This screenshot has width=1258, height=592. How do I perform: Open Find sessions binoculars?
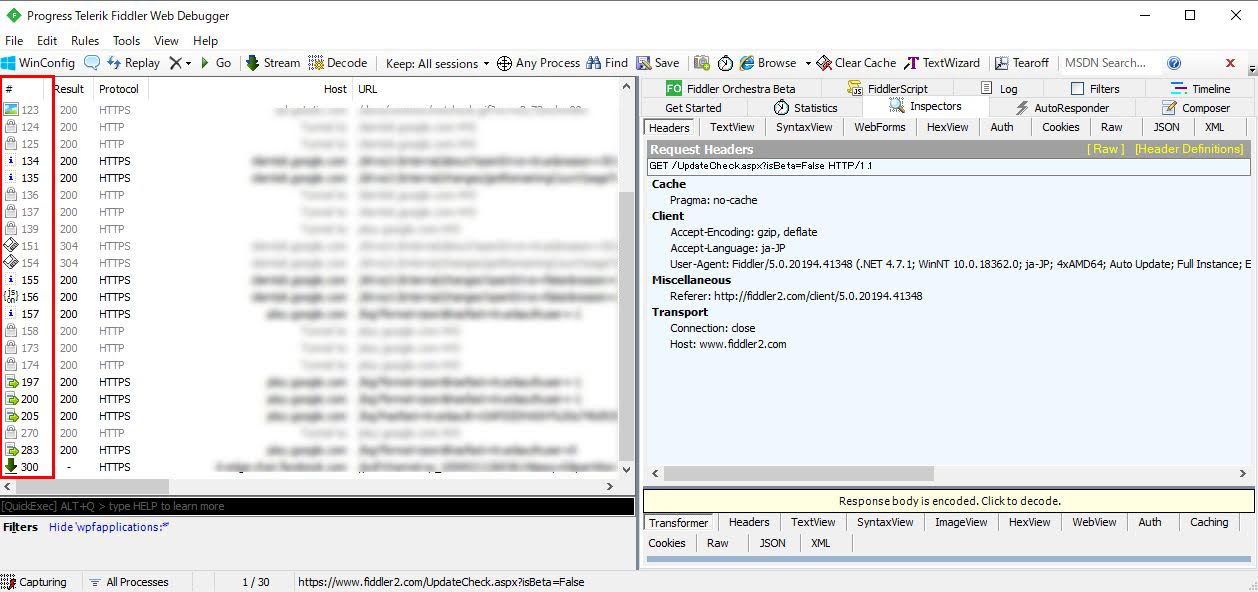pos(608,62)
